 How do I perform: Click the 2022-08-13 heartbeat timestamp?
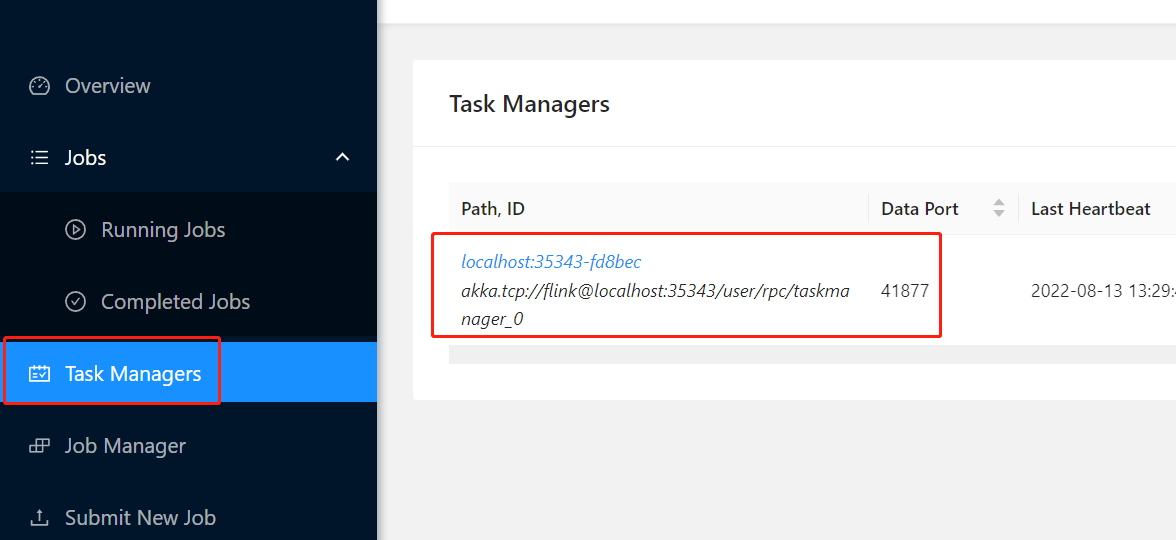pos(1102,291)
